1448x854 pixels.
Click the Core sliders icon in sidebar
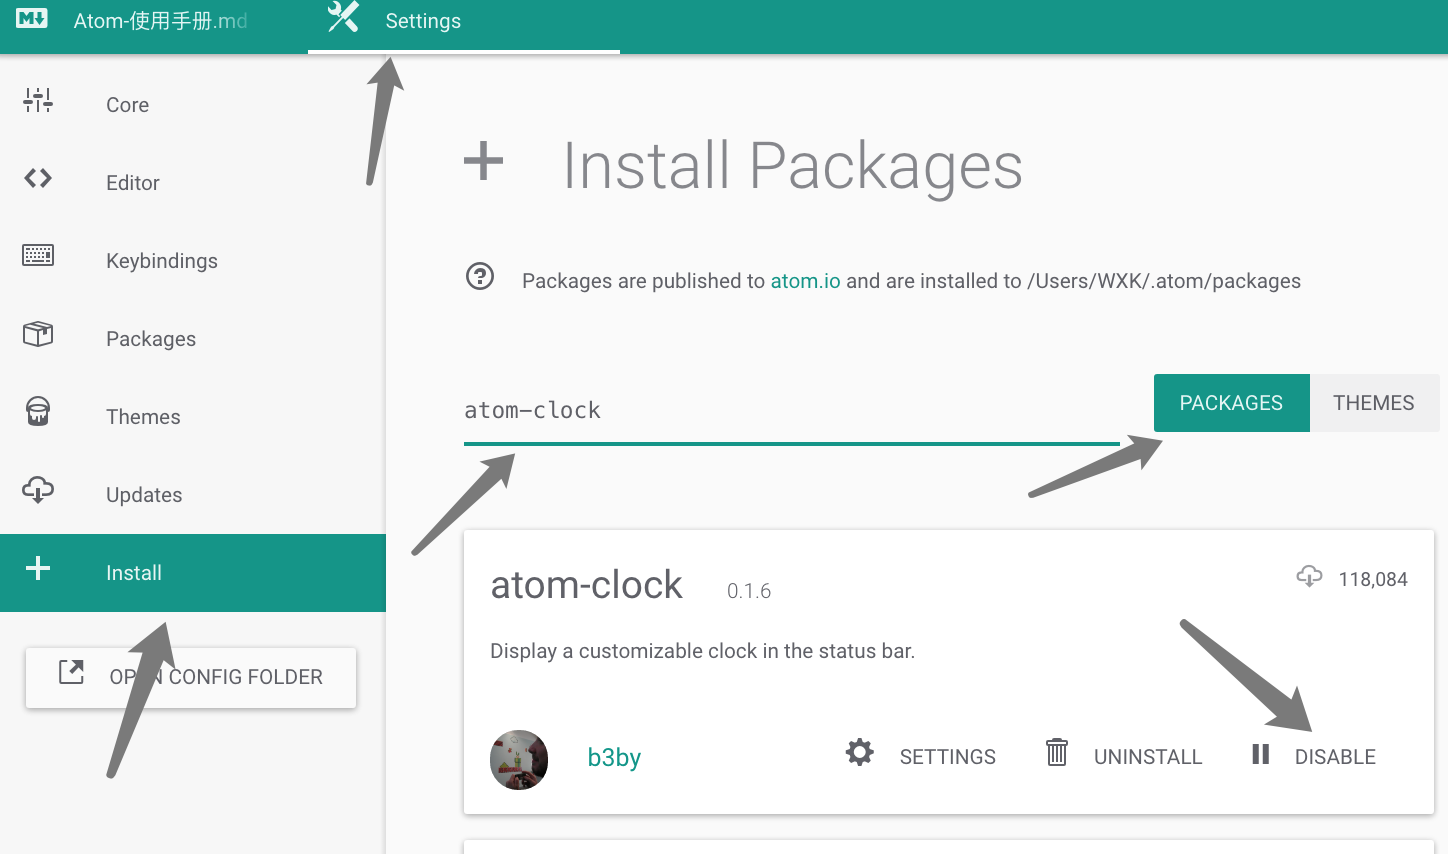[x=38, y=100]
